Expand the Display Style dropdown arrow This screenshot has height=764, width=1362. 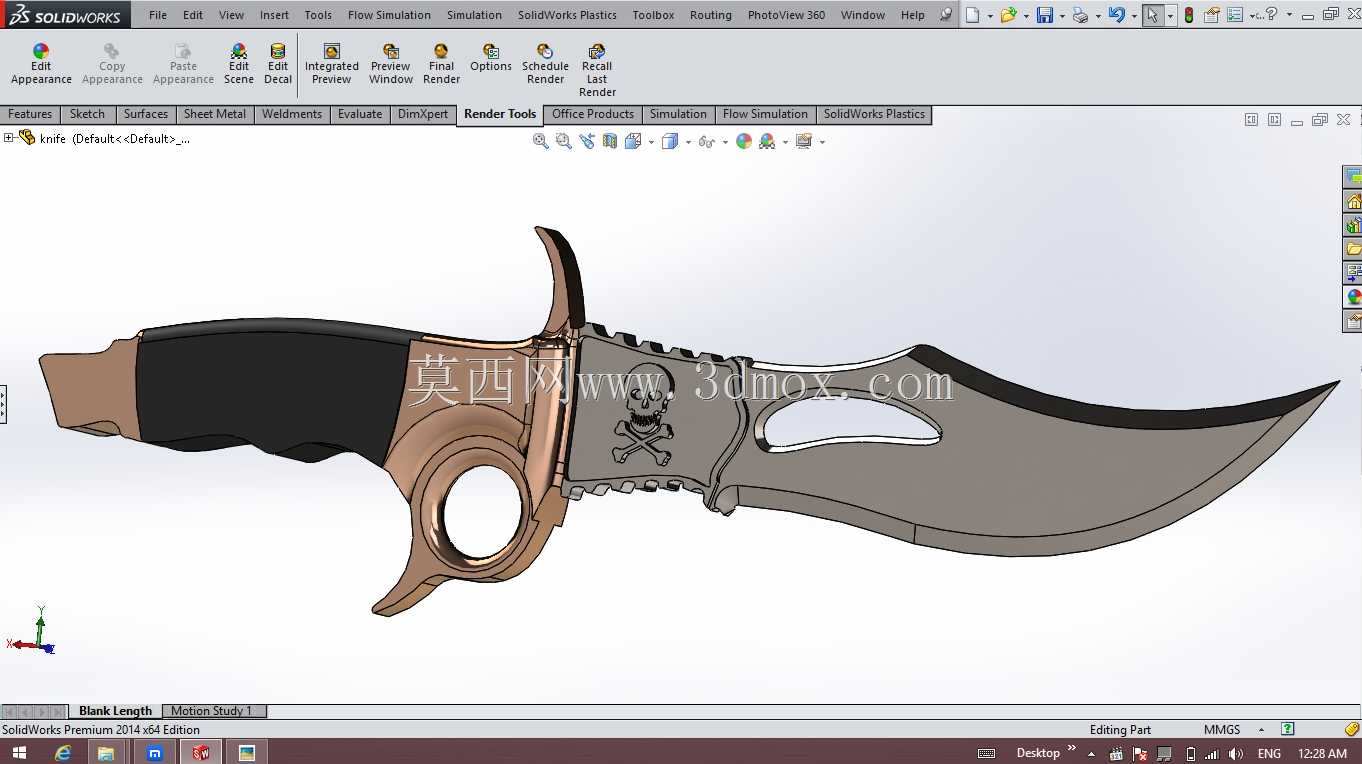pos(688,142)
